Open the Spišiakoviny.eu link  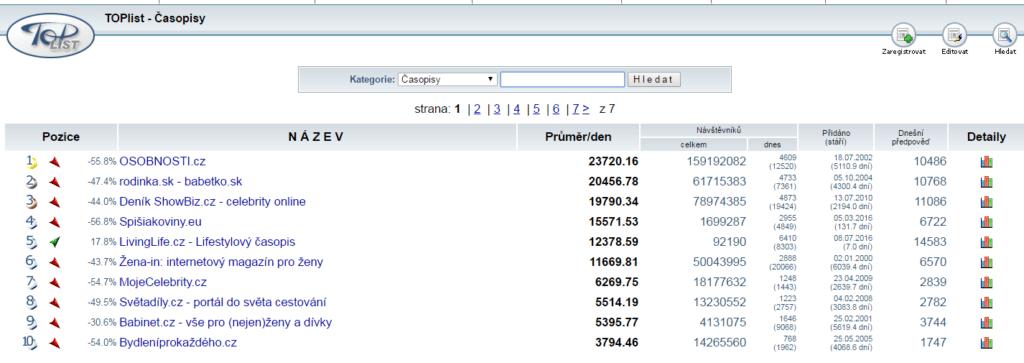(161, 222)
